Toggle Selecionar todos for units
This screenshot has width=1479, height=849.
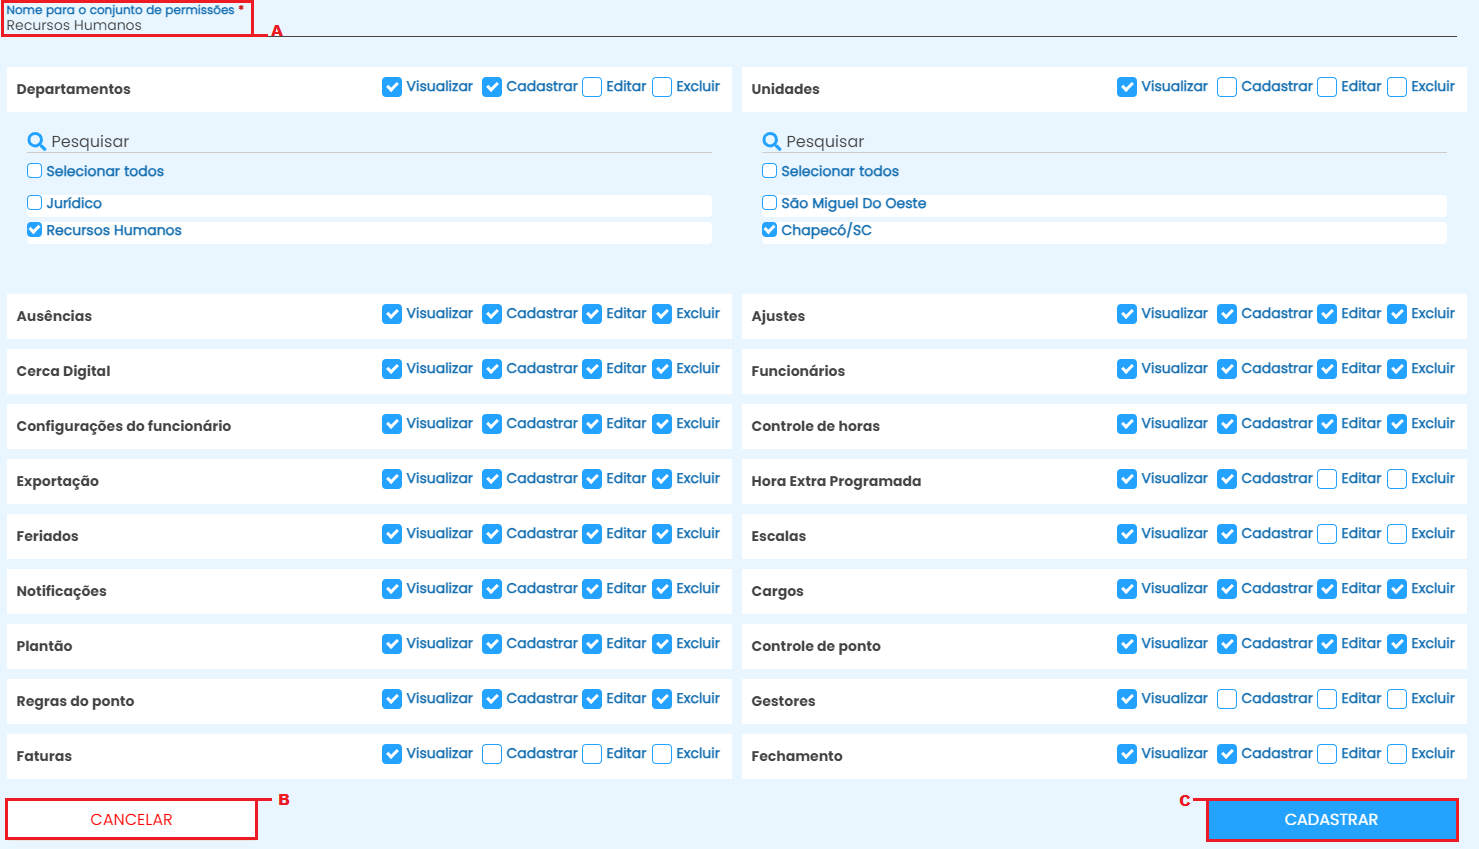770,171
